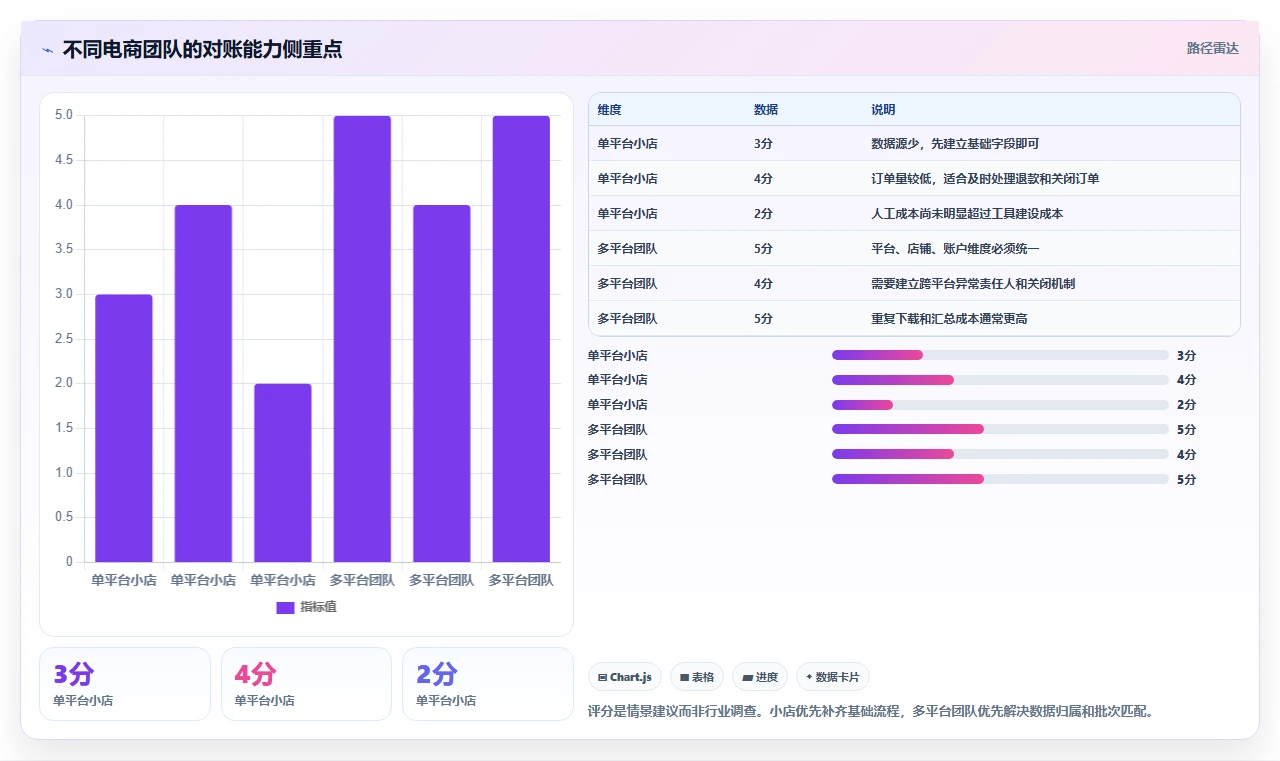Image resolution: width=1280 pixels, height=761 pixels.
Task: Select the 表格 tag chip
Action: [x=697, y=677]
